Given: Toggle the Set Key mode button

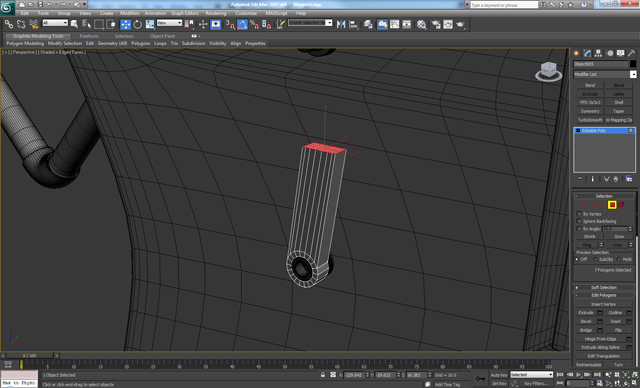Looking at the screenshot, I should pos(499,384).
